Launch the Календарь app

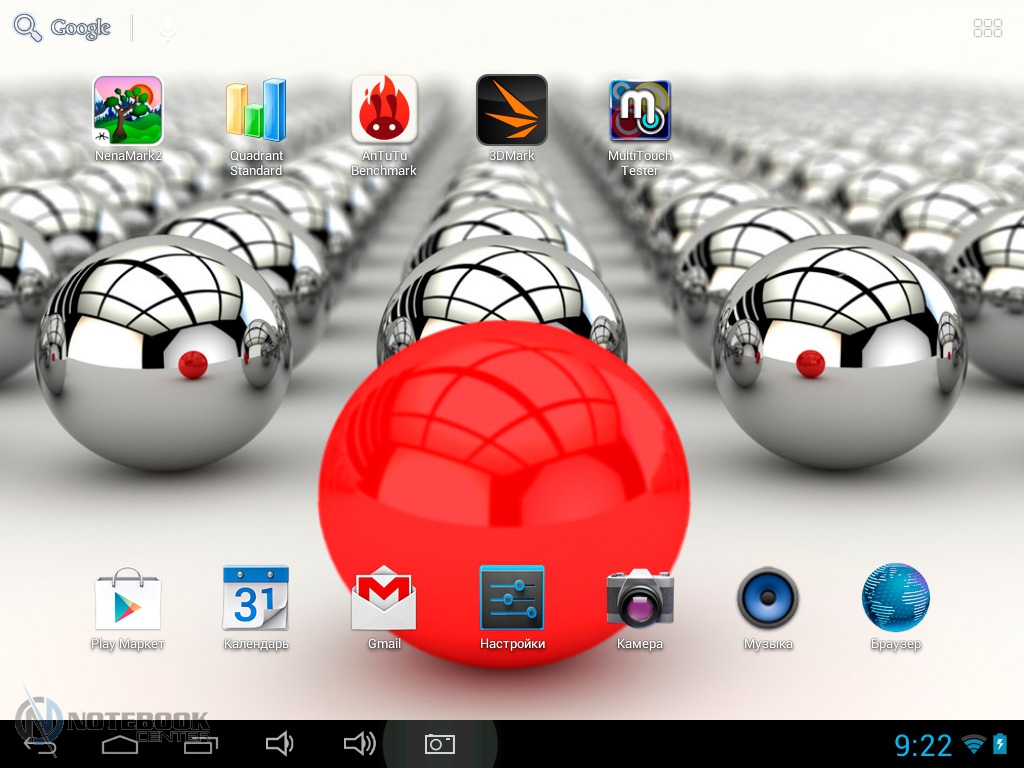pyautogui.click(x=256, y=599)
